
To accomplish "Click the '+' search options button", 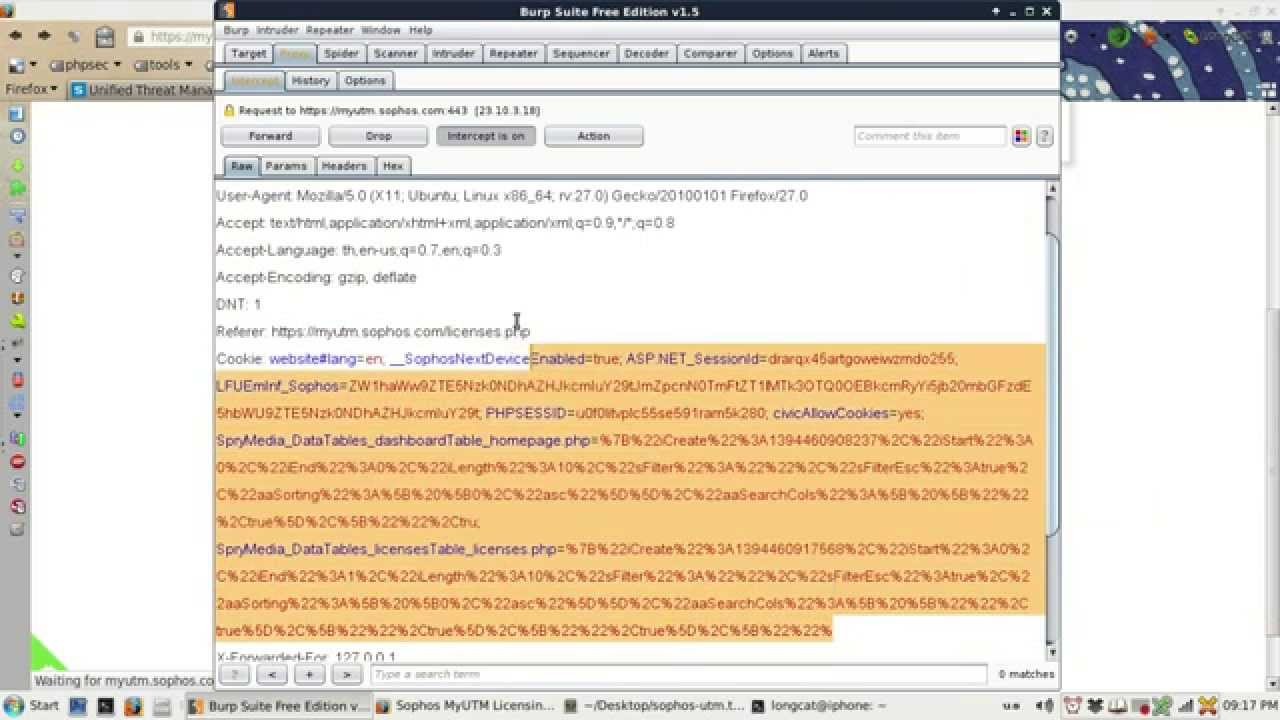I will pos(310,675).
